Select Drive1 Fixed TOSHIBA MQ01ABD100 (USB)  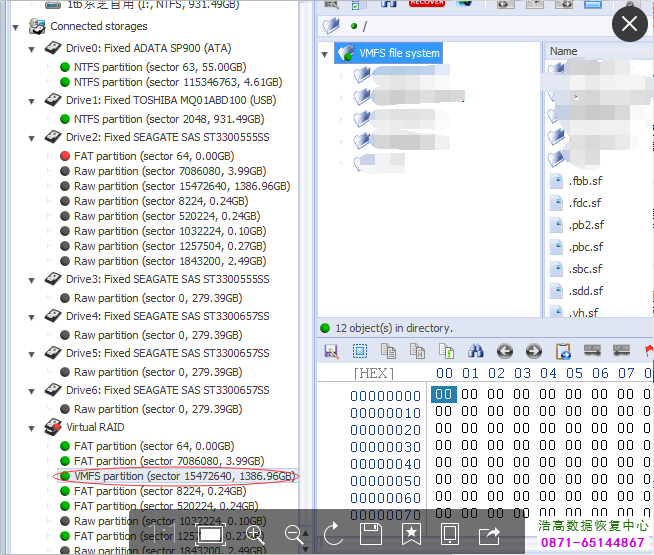[x=166, y=100]
